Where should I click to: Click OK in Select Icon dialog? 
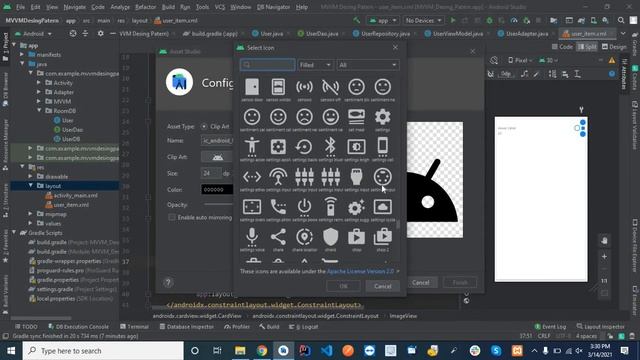343,286
